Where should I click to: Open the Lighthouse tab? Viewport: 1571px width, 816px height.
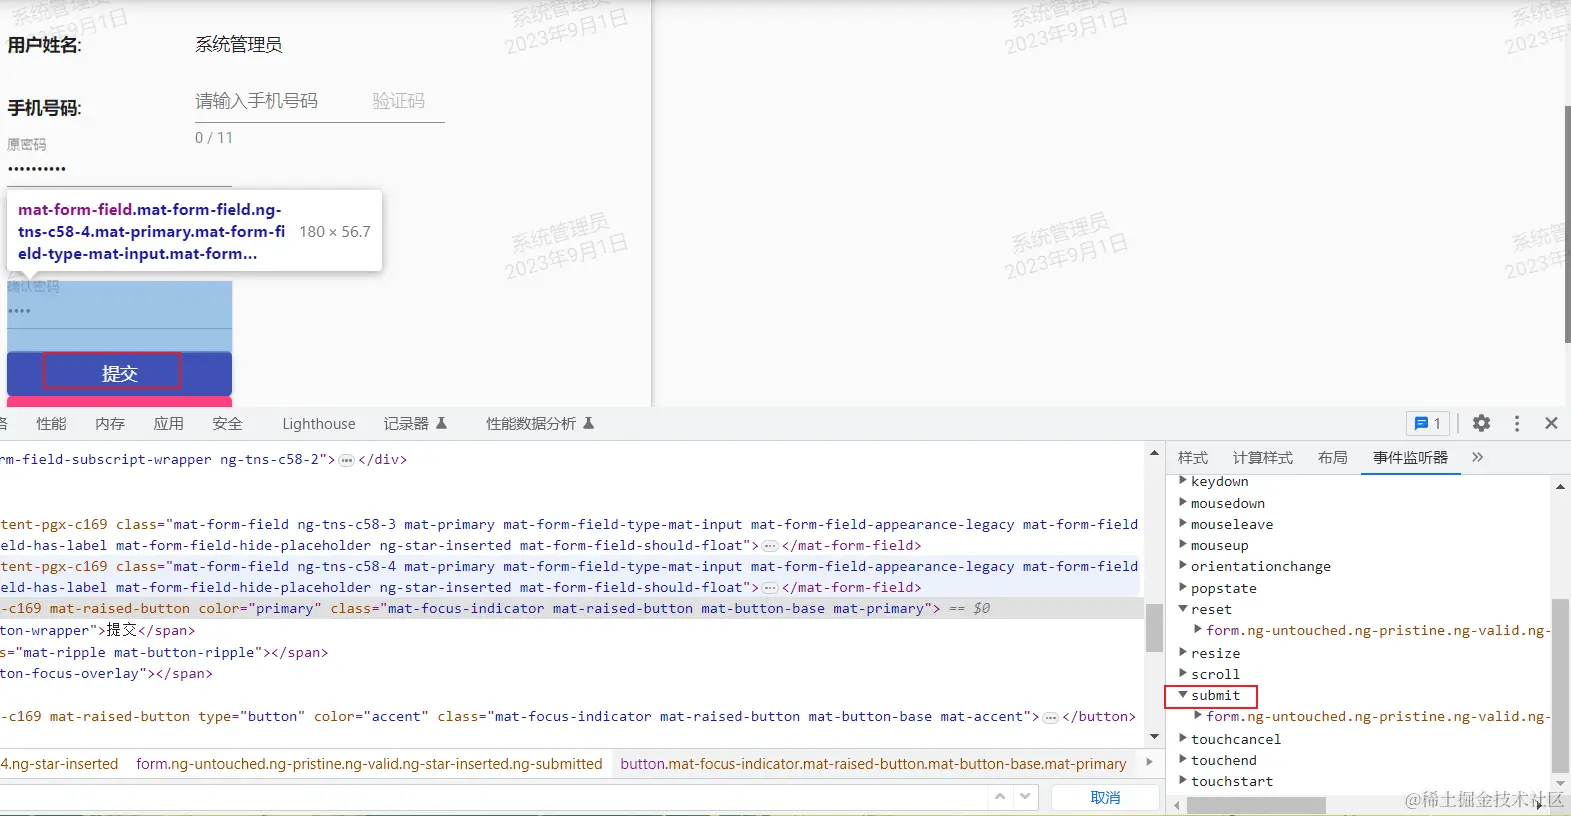pos(318,423)
